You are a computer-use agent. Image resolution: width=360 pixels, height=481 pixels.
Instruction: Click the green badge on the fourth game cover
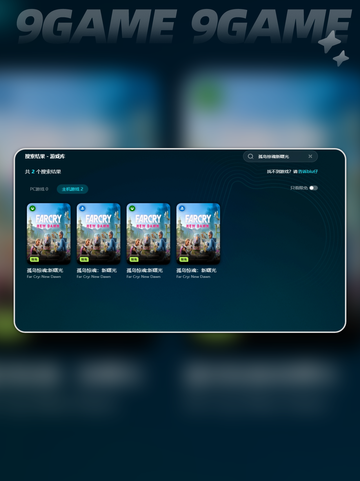click(184, 259)
